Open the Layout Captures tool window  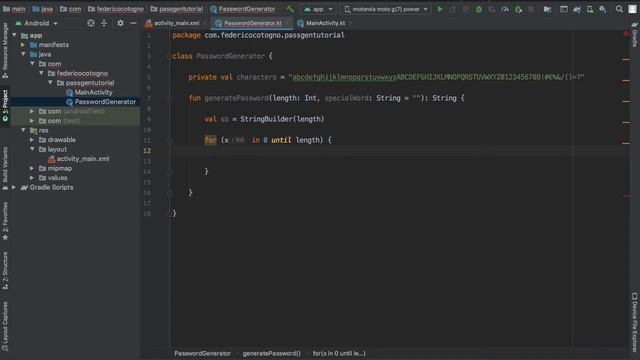coord(5,326)
